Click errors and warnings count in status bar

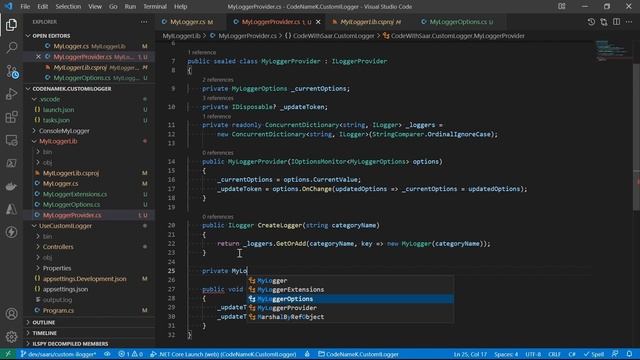[130, 354]
